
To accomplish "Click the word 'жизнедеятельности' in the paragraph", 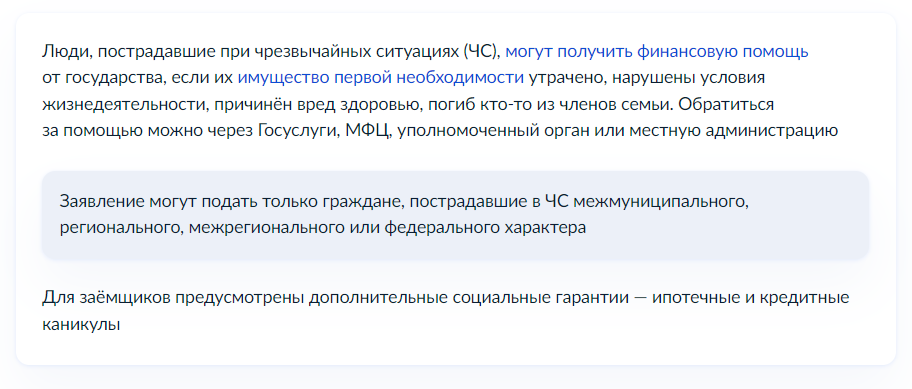I will pos(125,105).
